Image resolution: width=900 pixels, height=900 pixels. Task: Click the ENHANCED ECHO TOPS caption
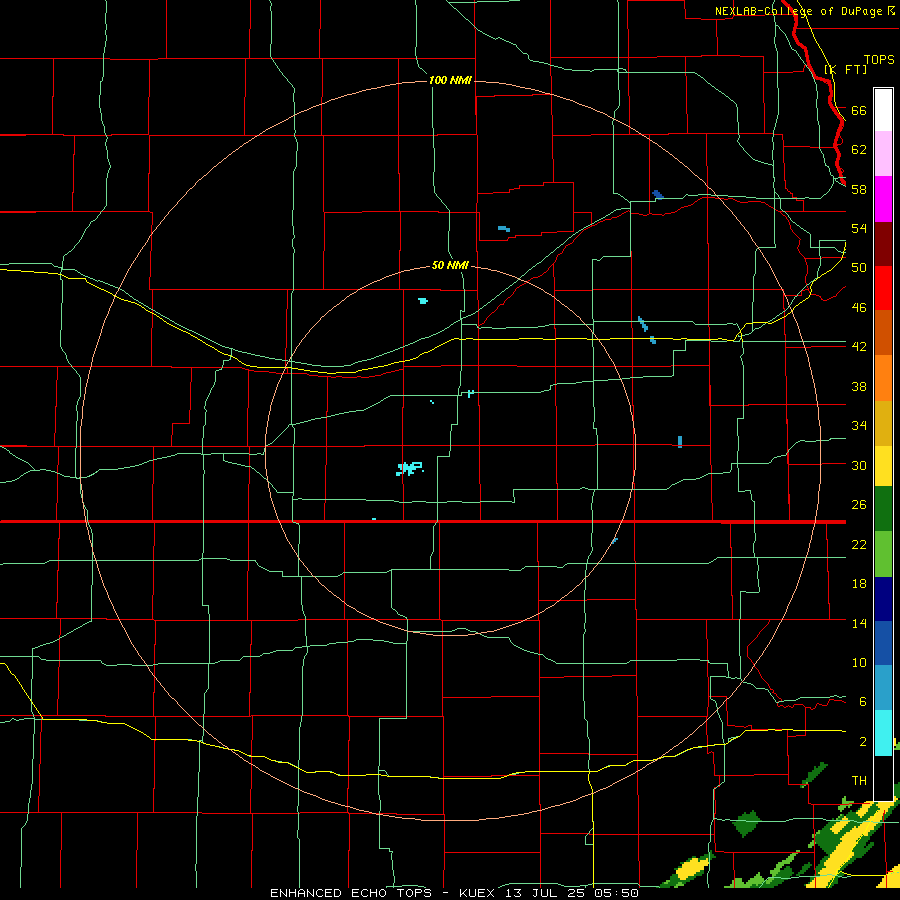click(351, 893)
